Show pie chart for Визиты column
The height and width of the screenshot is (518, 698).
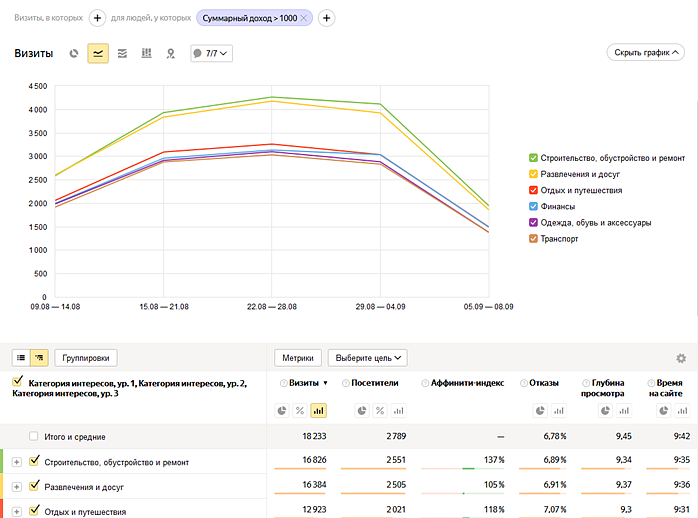tap(283, 410)
